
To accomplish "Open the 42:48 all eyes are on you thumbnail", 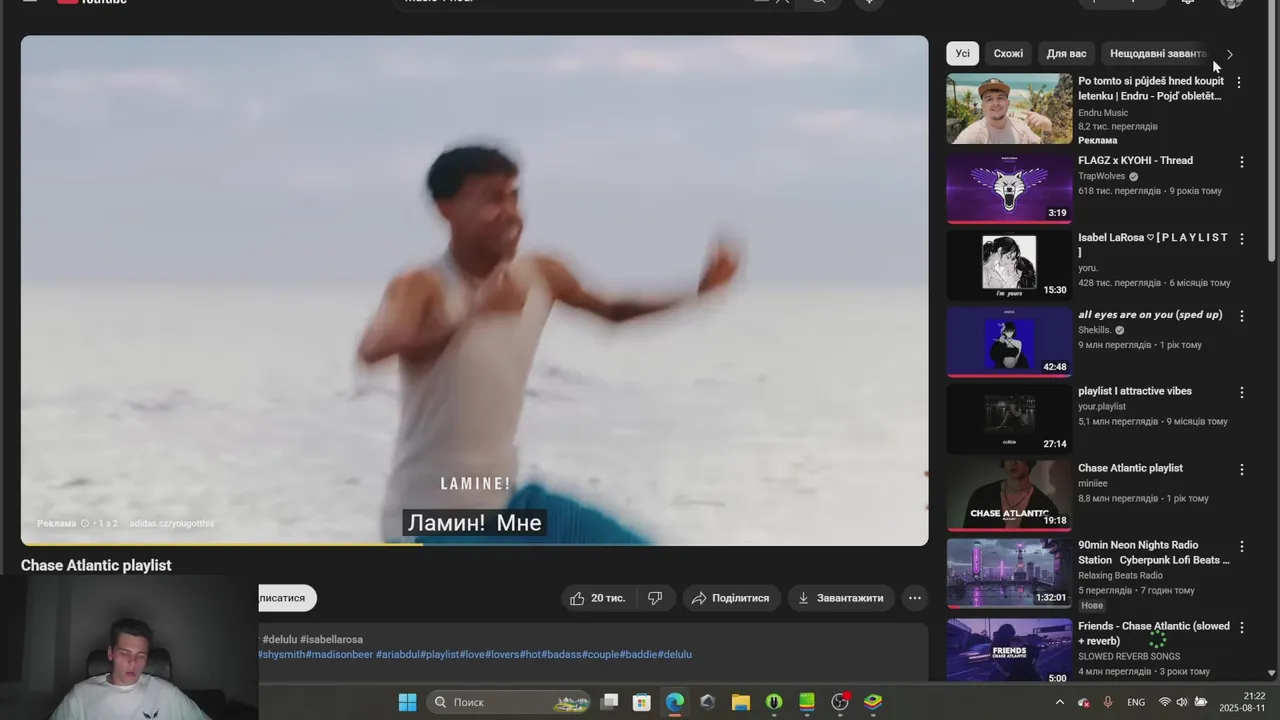I will pos(1009,342).
